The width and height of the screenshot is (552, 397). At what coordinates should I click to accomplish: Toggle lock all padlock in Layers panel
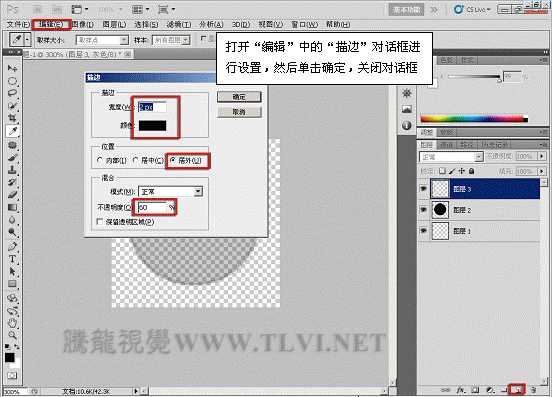click(472, 171)
